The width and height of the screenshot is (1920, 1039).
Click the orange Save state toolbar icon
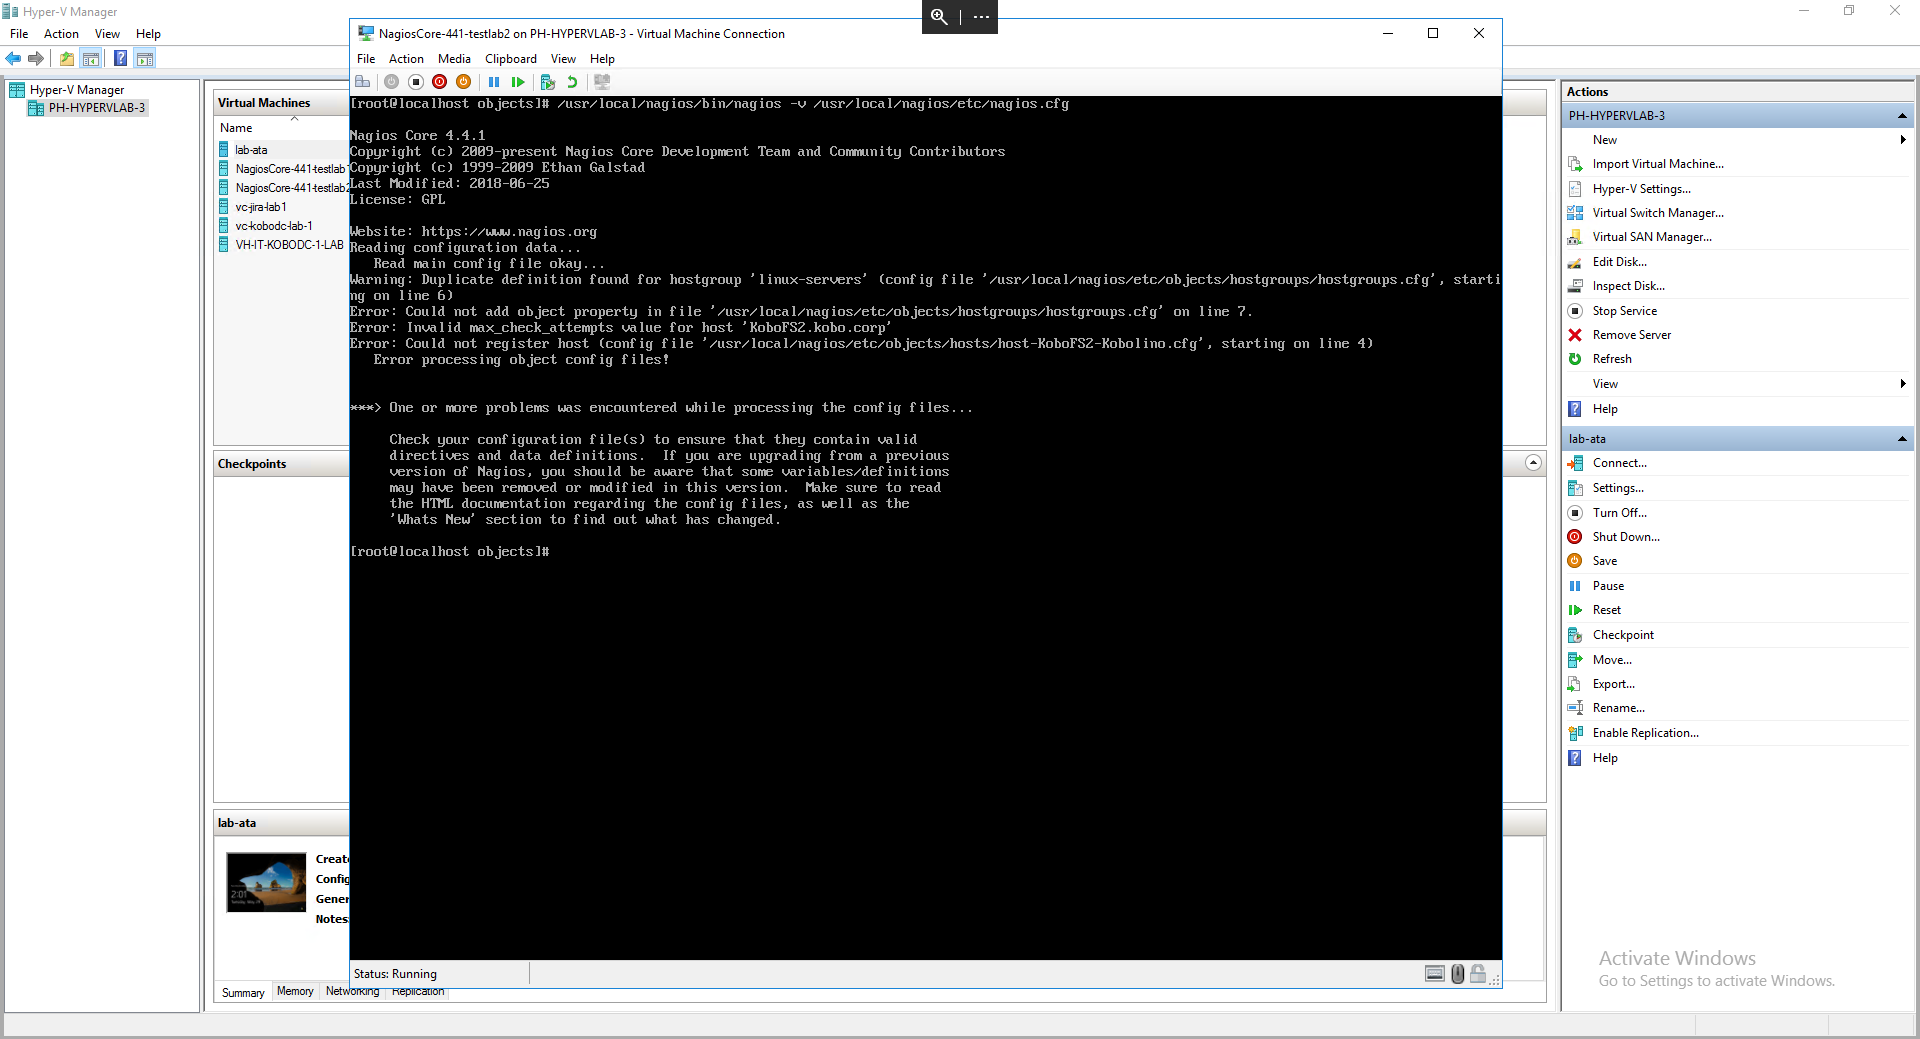(x=463, y=82)
